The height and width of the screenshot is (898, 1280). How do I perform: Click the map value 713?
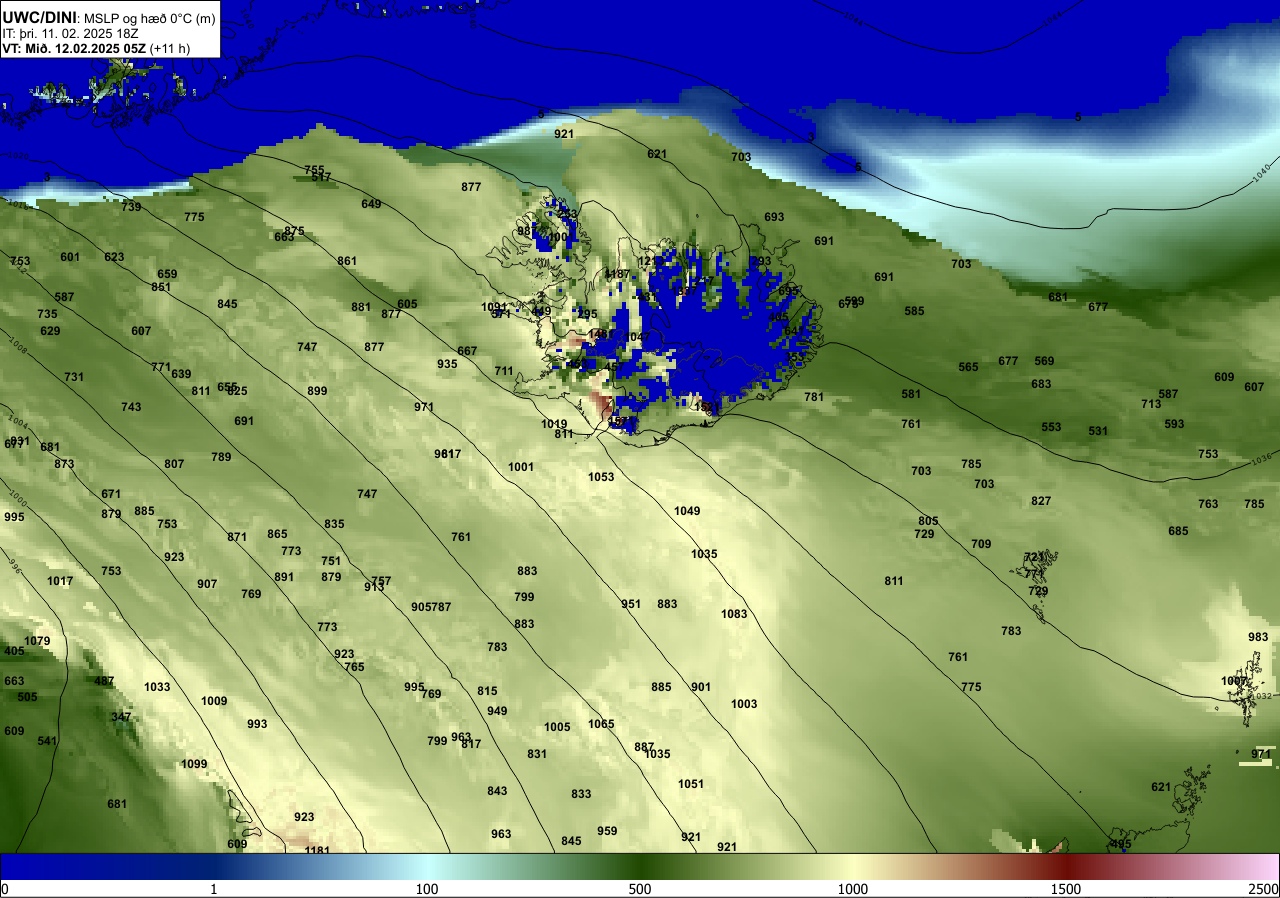click(x=1151, y=404)
